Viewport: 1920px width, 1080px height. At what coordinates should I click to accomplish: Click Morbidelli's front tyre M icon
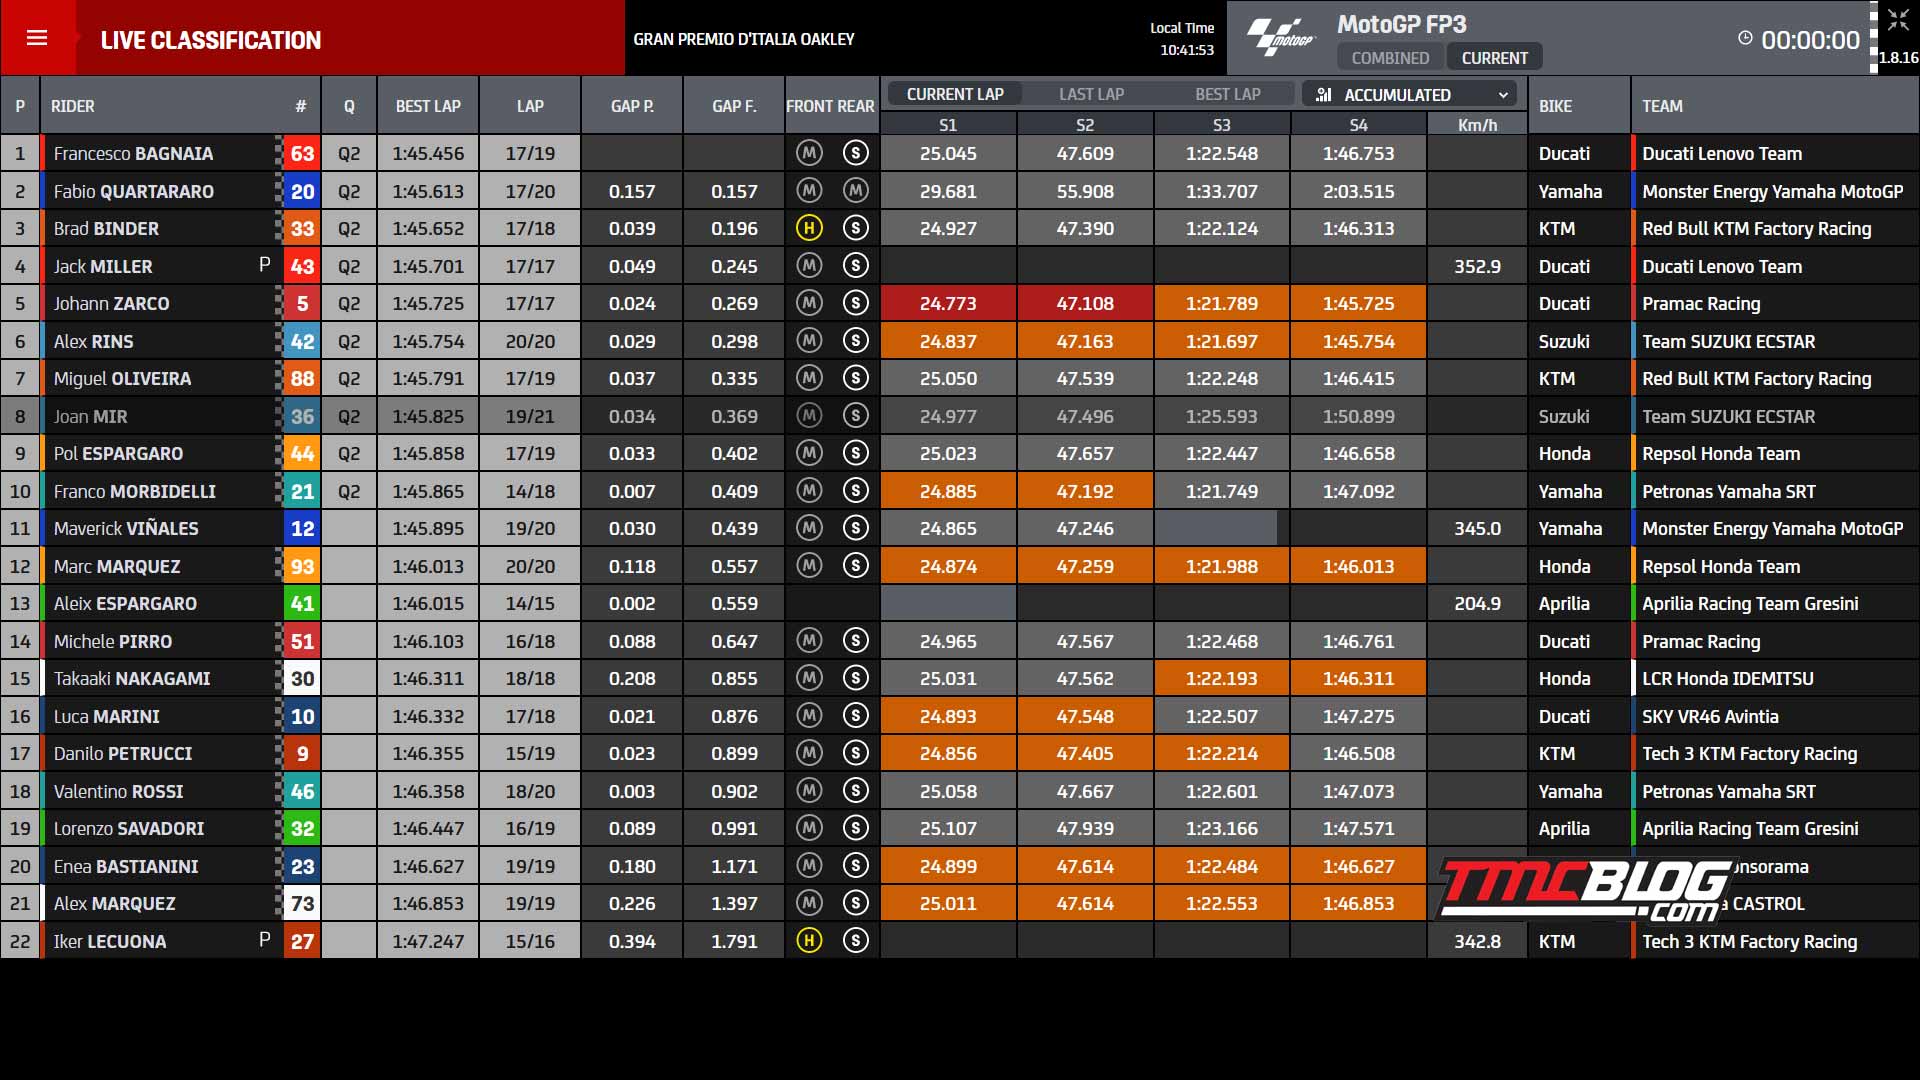click(x=809, y=491)
